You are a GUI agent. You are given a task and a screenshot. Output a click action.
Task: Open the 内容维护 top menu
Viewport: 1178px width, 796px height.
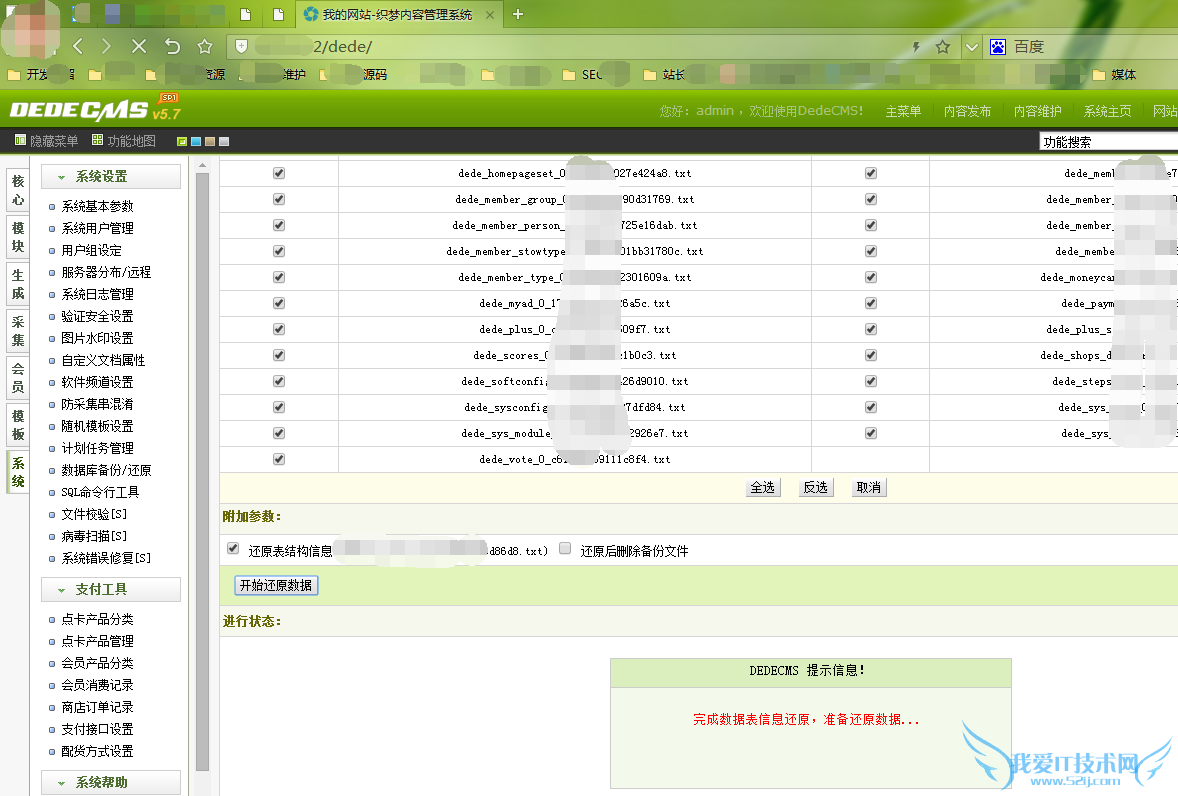pos(1037,111)
